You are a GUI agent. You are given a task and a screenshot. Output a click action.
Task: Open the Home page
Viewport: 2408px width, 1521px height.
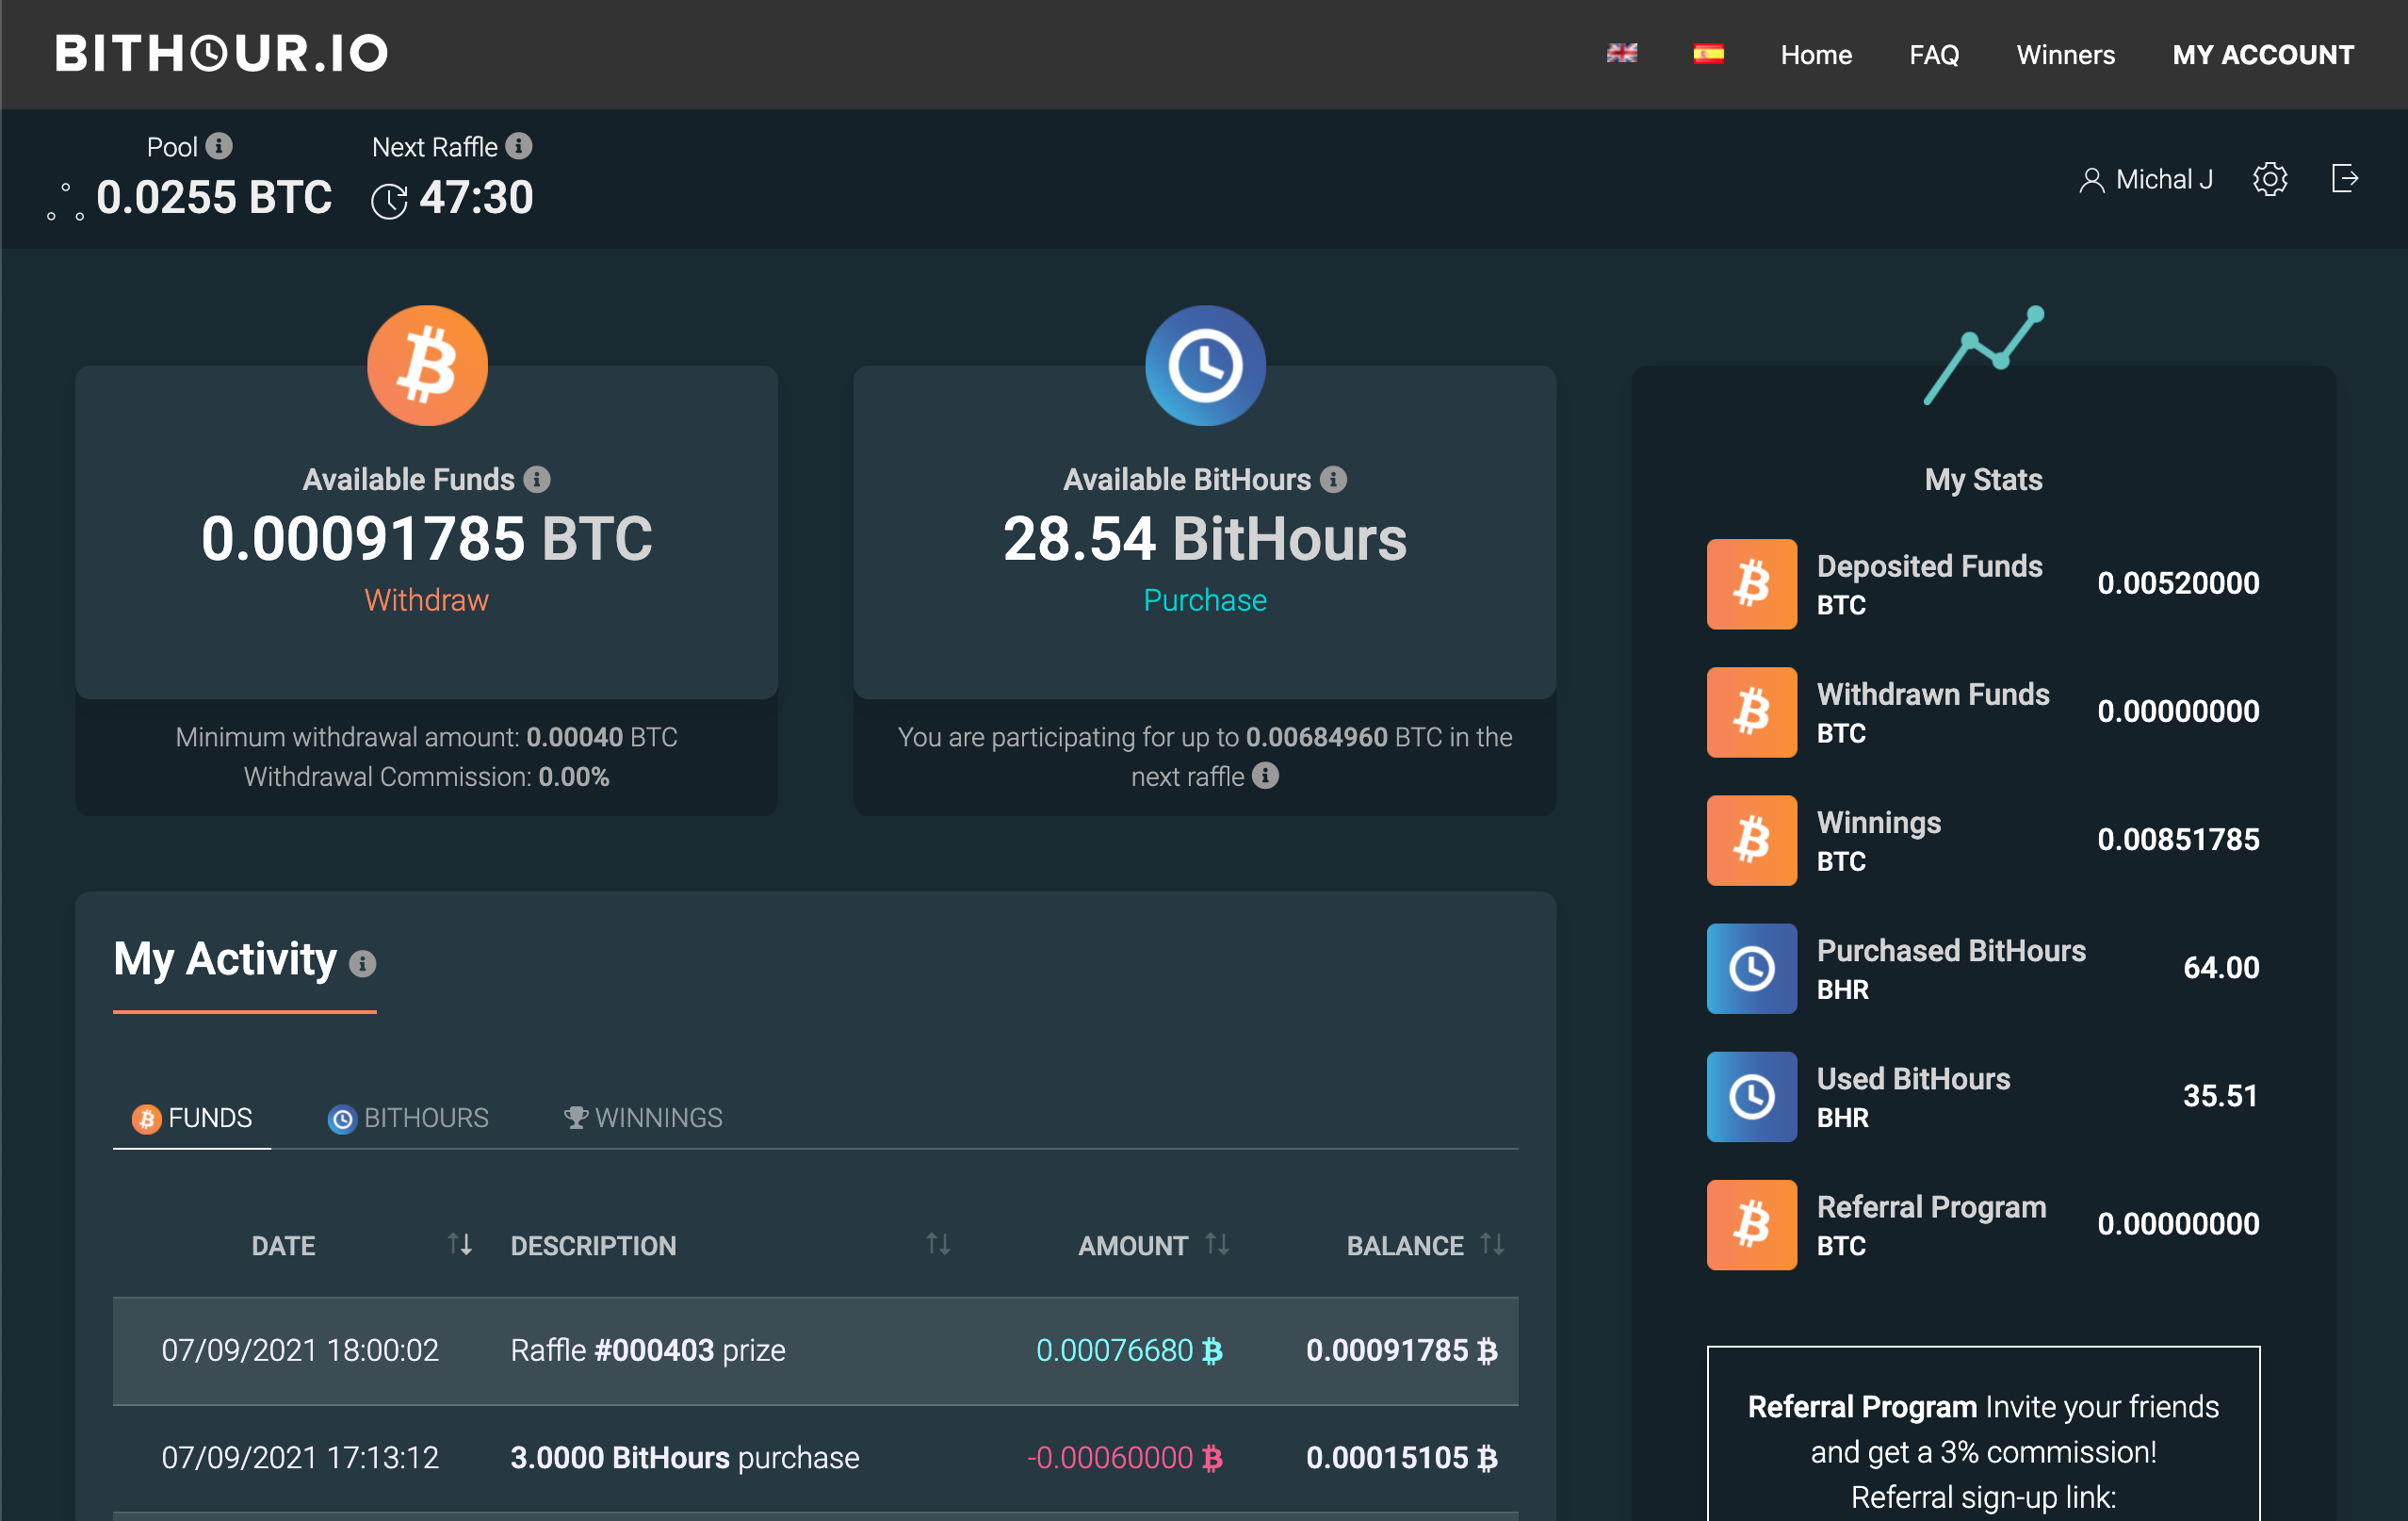[x=1815, y=55]
